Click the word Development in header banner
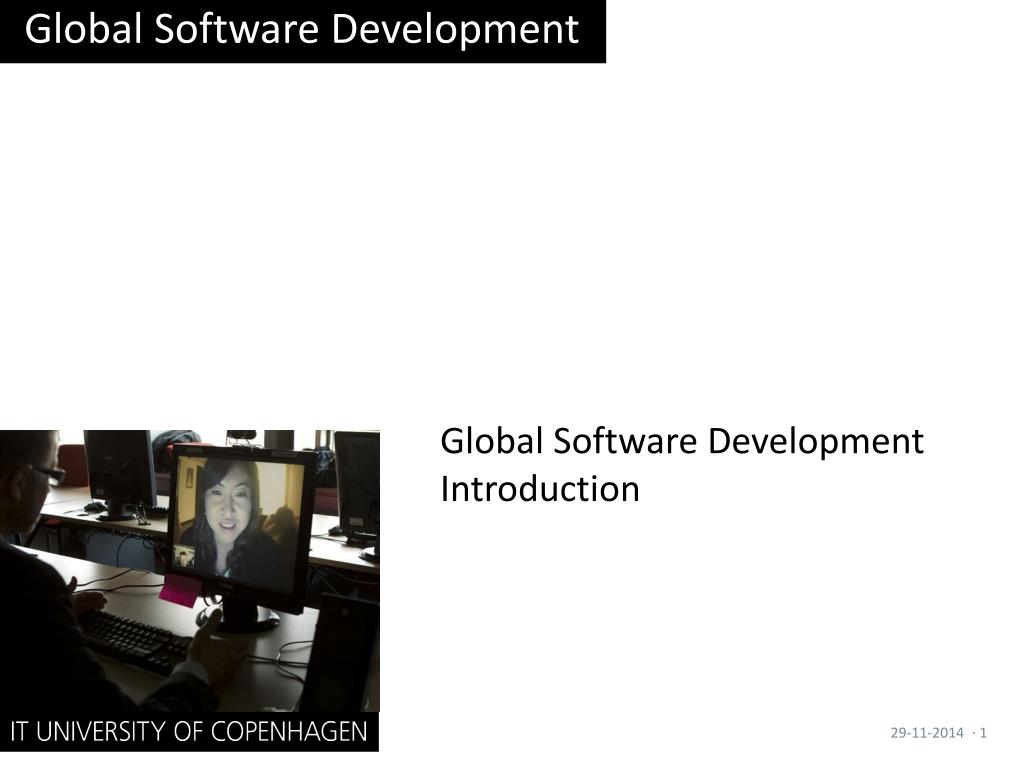Screen dimensions: 1024x768 pyautogui.click(x=455, y=29)
